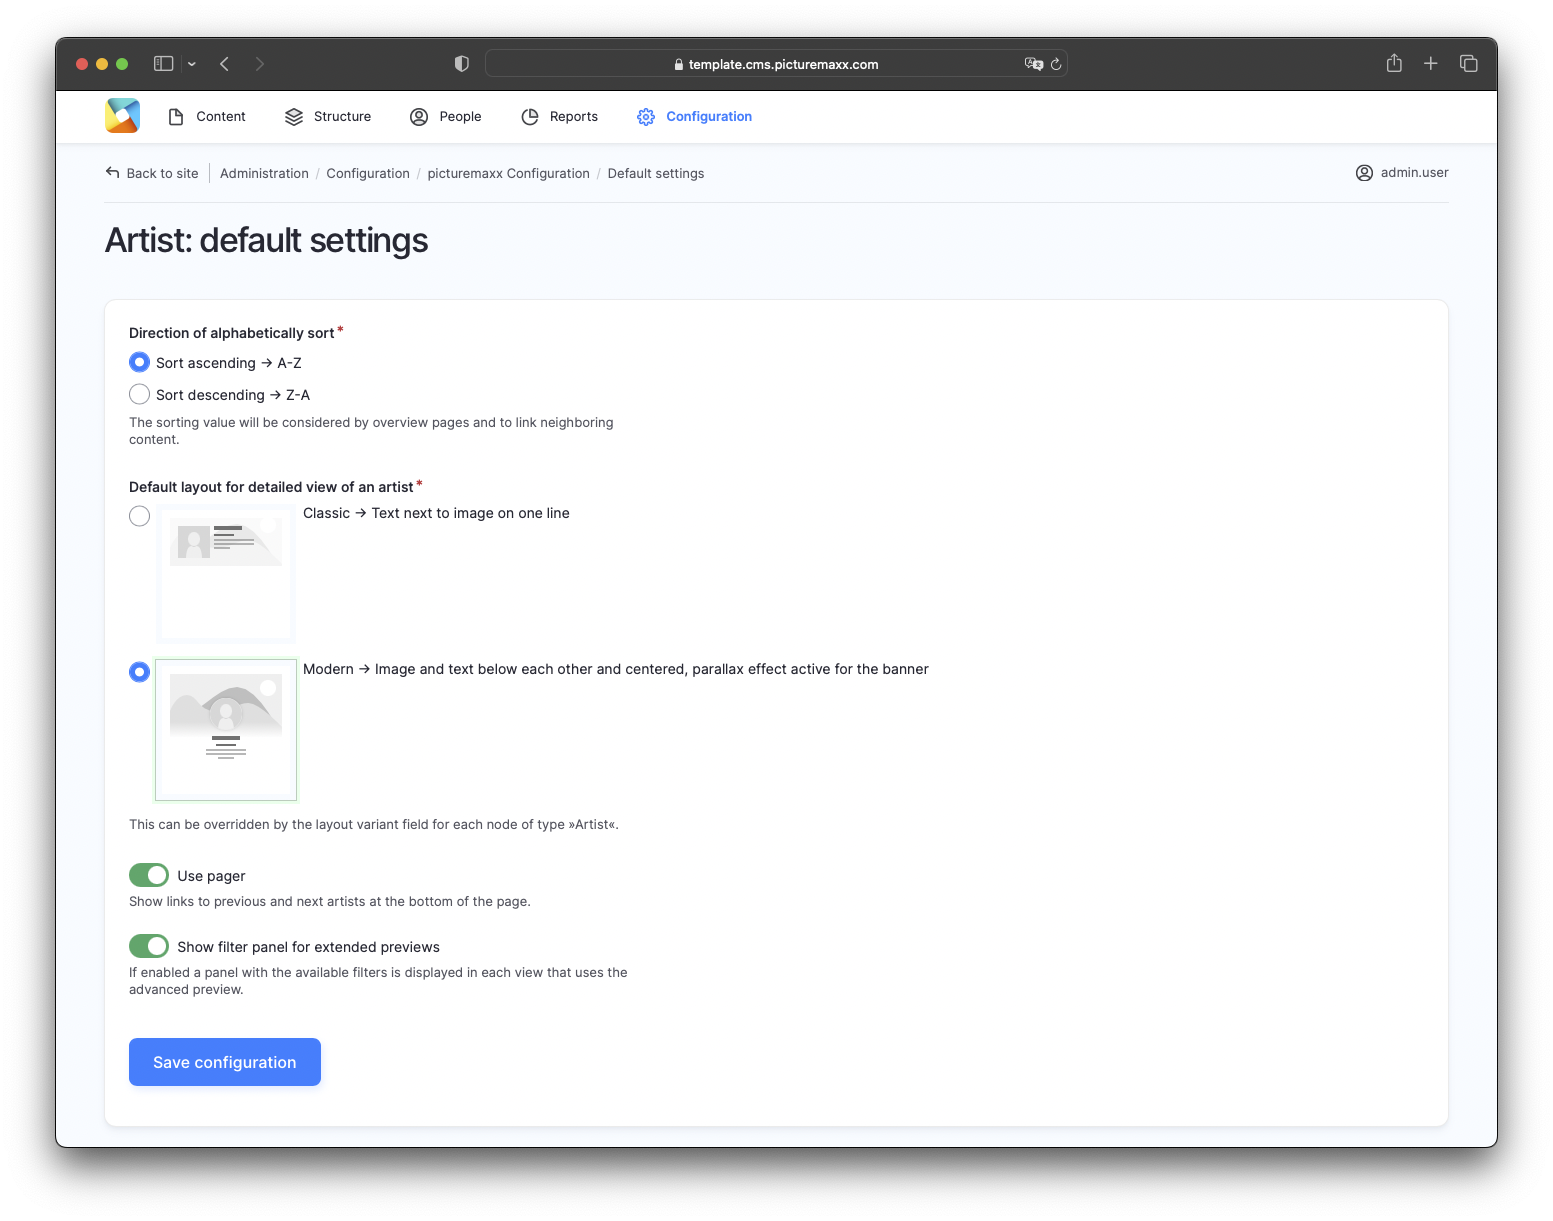
Task: Click the 'Use pager' label
Action: tap(211, 876)
